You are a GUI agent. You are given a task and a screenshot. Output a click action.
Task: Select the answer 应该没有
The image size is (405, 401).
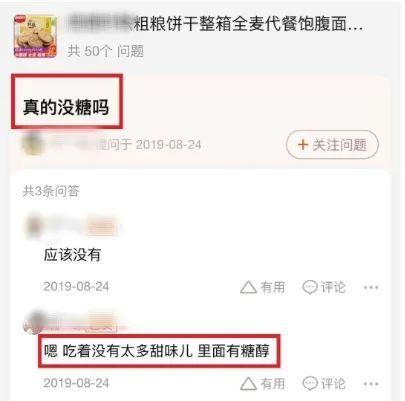pyautogui.click(x=72, y=255)
